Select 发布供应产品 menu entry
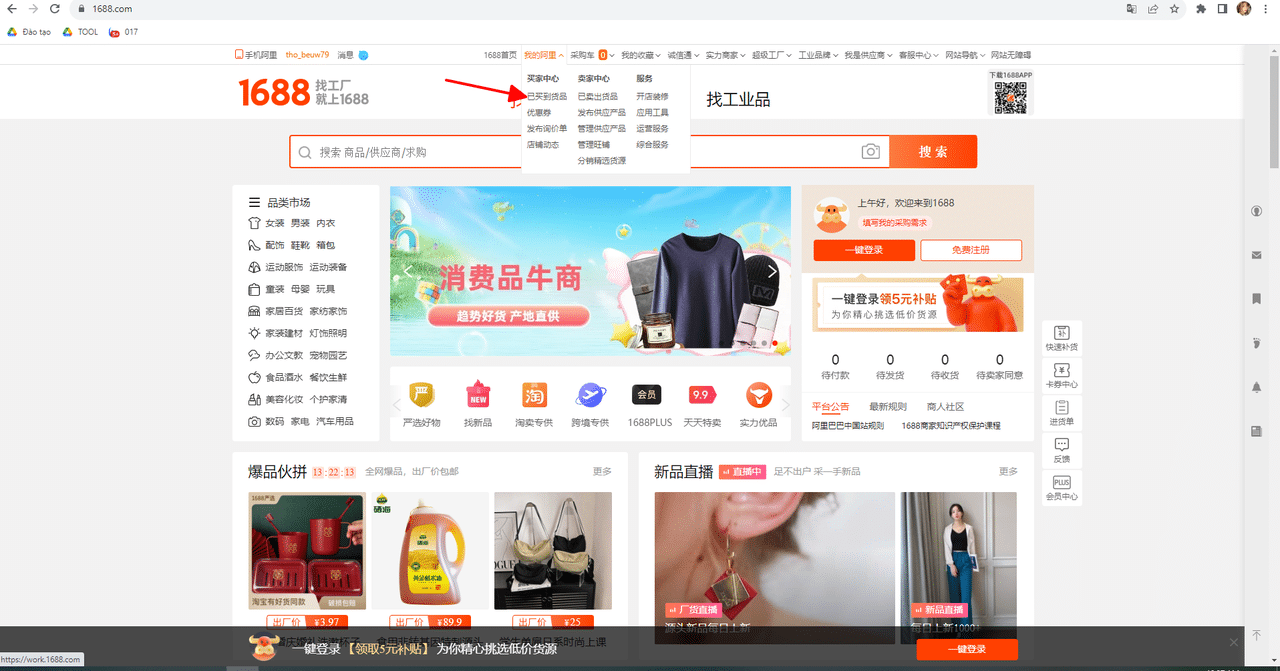The width and height of the screenshot is (1280, 671). coord(601,113)
